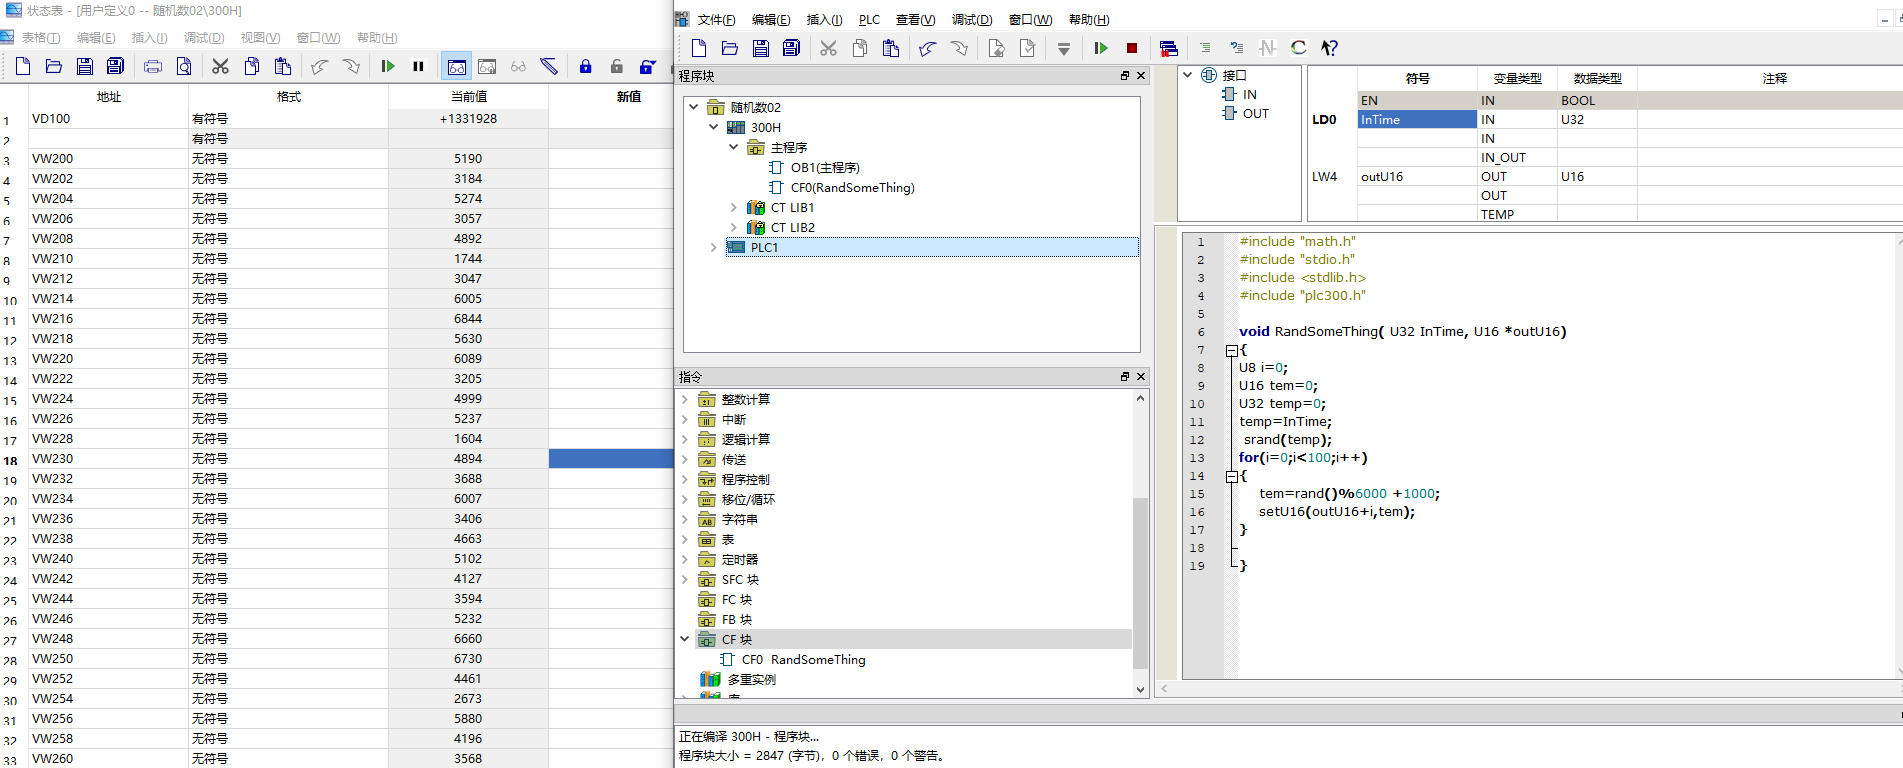Open the 视图(V) menu in status table
Image resolution: width=1903 pixels, height=768 pixels.
click(x=260, y=38)
